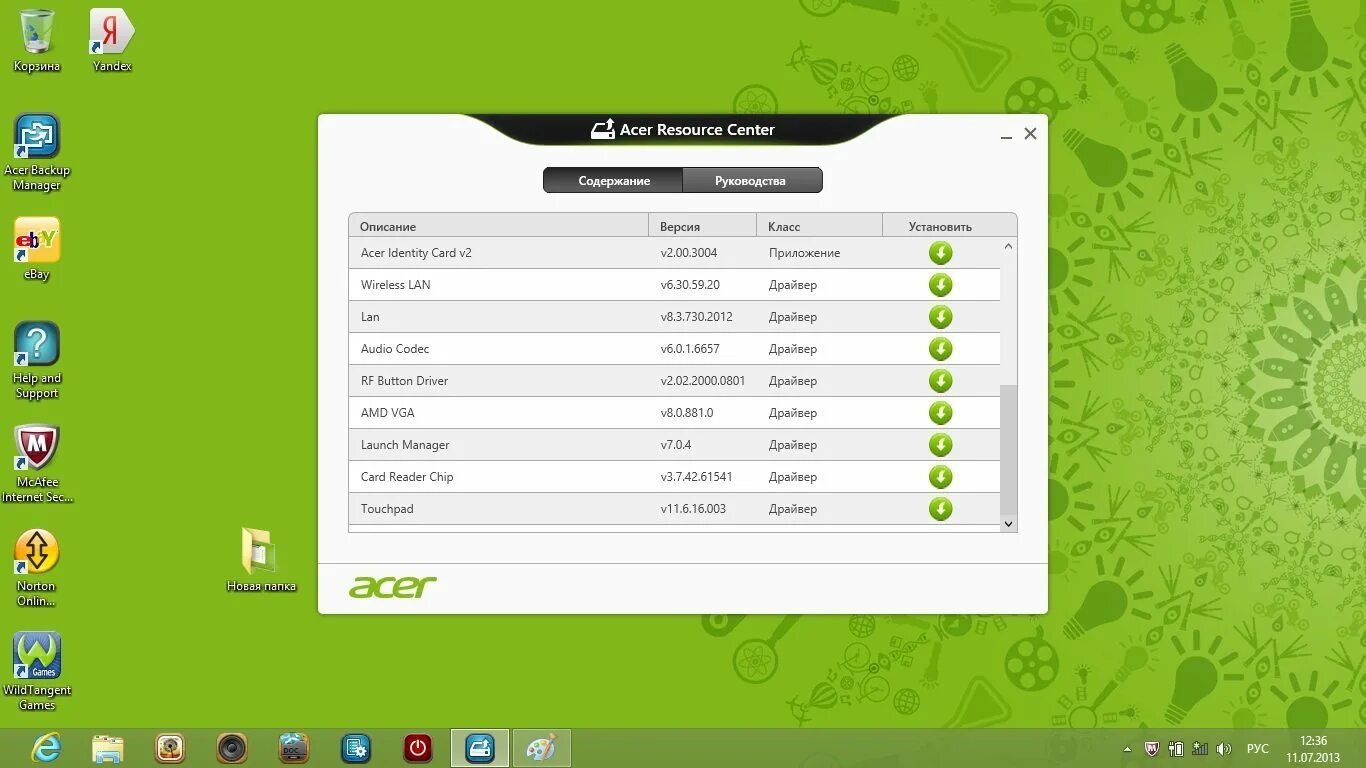
Task: Open the DOC viewer icon in taskbar
Action: 294,748
